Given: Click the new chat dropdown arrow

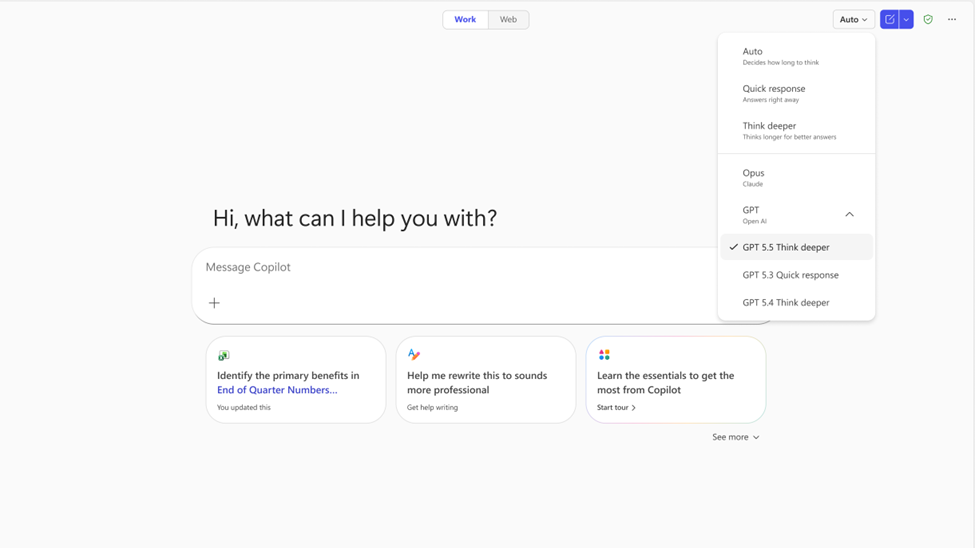Looking at the screenshot, I should tap(906, 19).
